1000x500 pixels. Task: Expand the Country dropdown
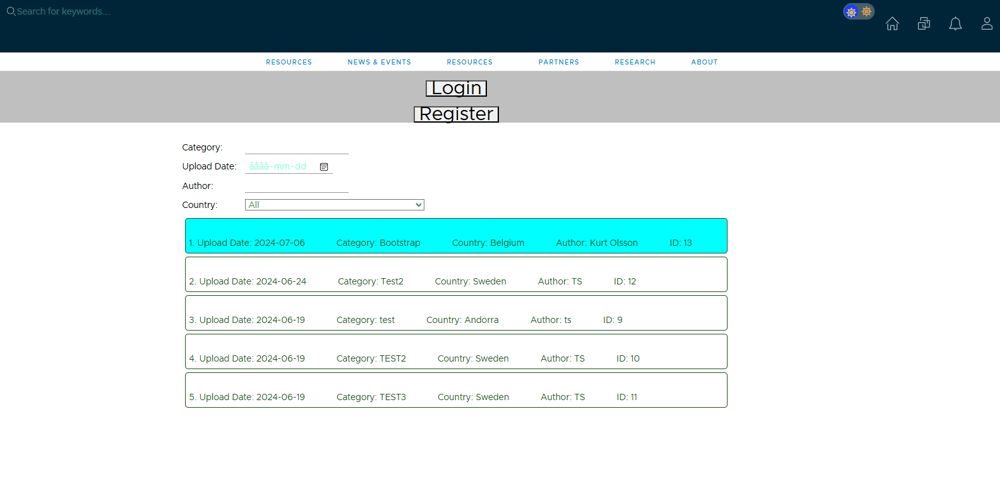coord(334,205)
